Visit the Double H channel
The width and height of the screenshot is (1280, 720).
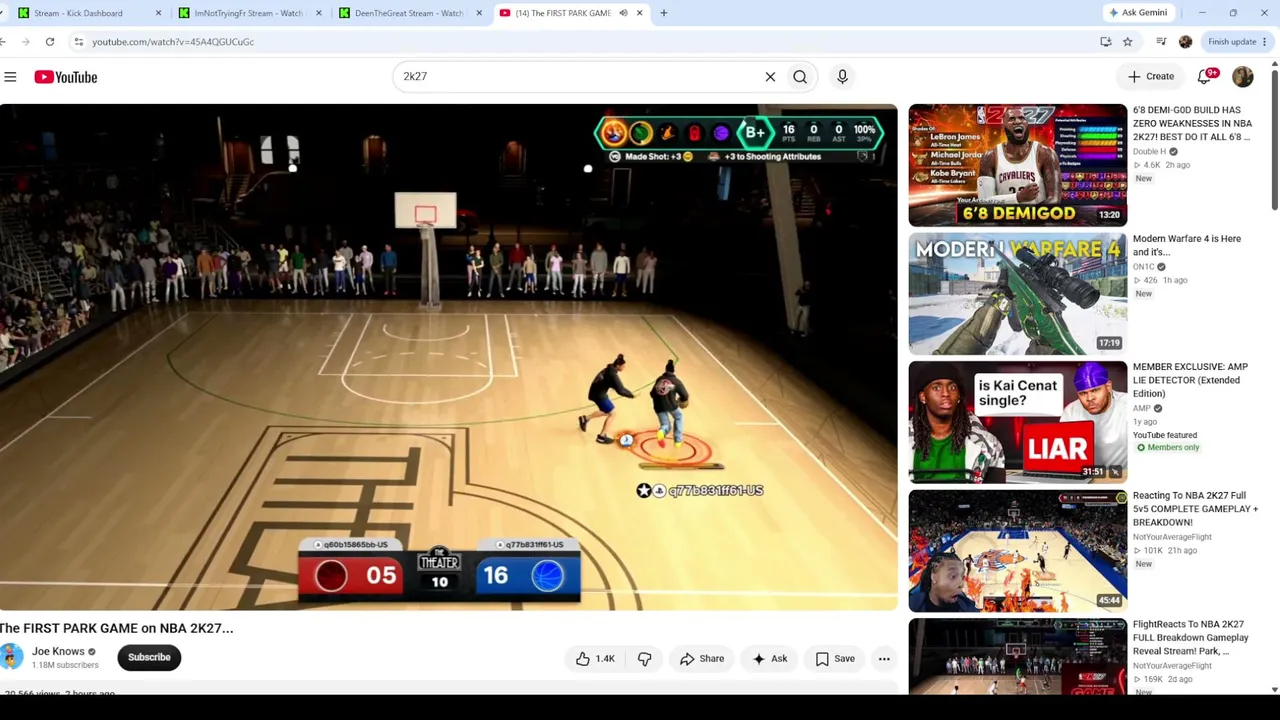1149,152
